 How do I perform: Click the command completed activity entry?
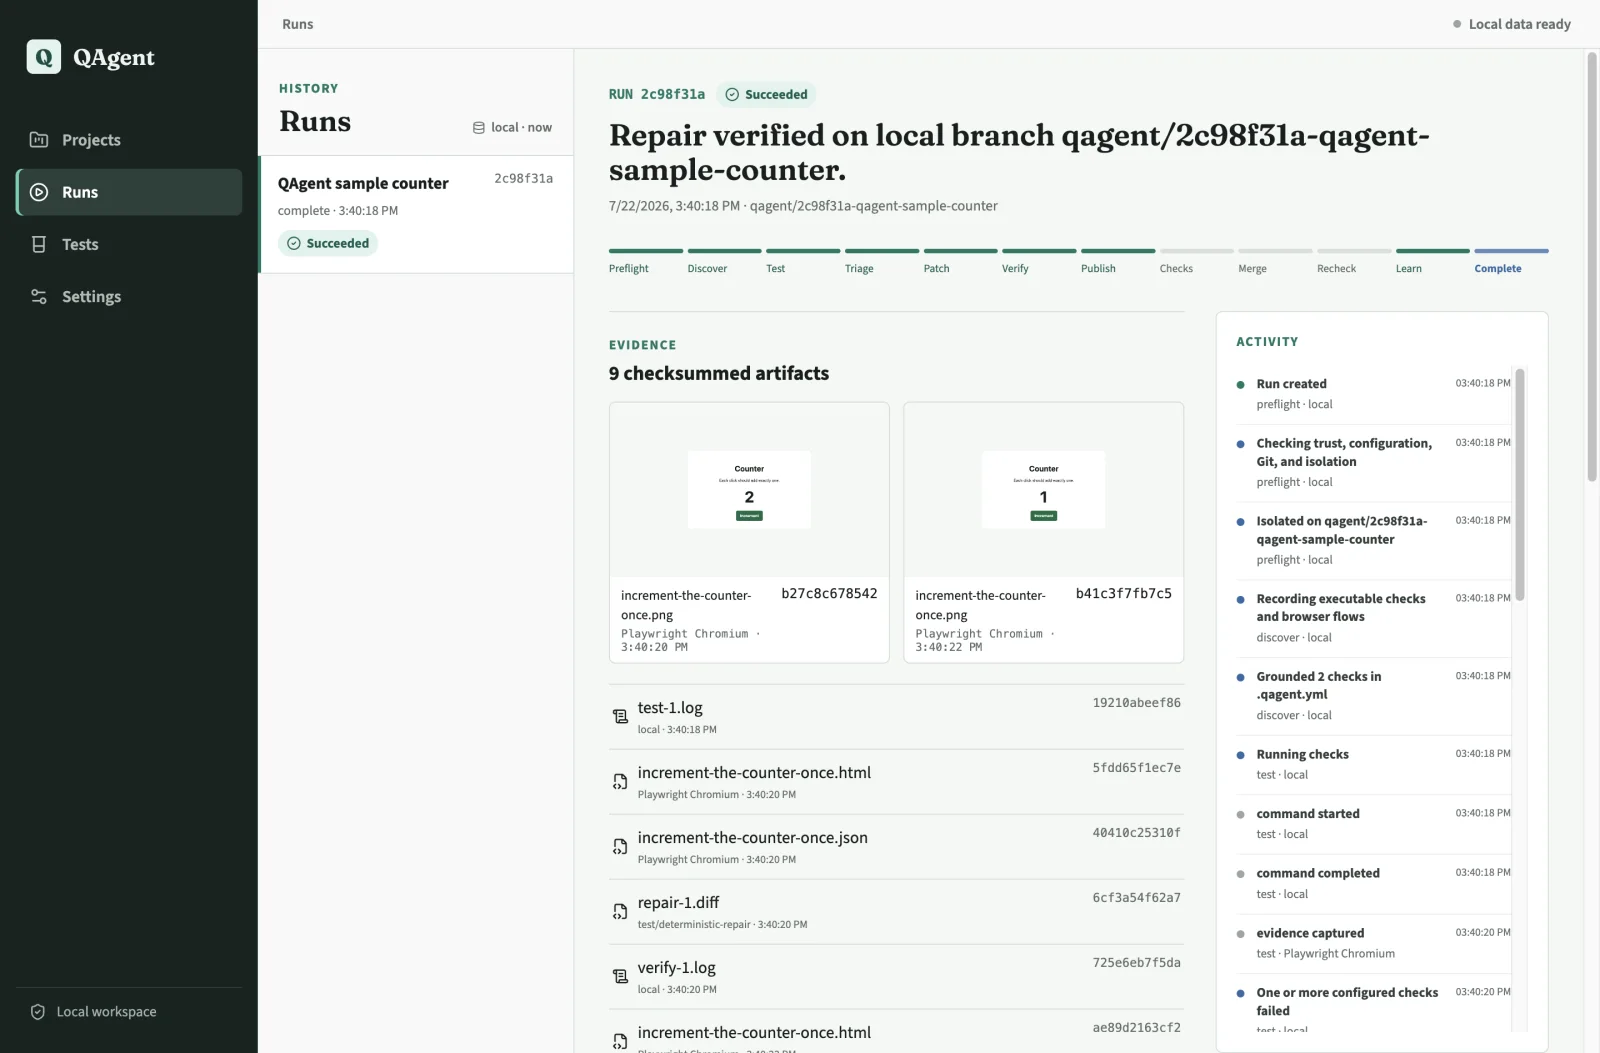click(x=1373, y=883)
